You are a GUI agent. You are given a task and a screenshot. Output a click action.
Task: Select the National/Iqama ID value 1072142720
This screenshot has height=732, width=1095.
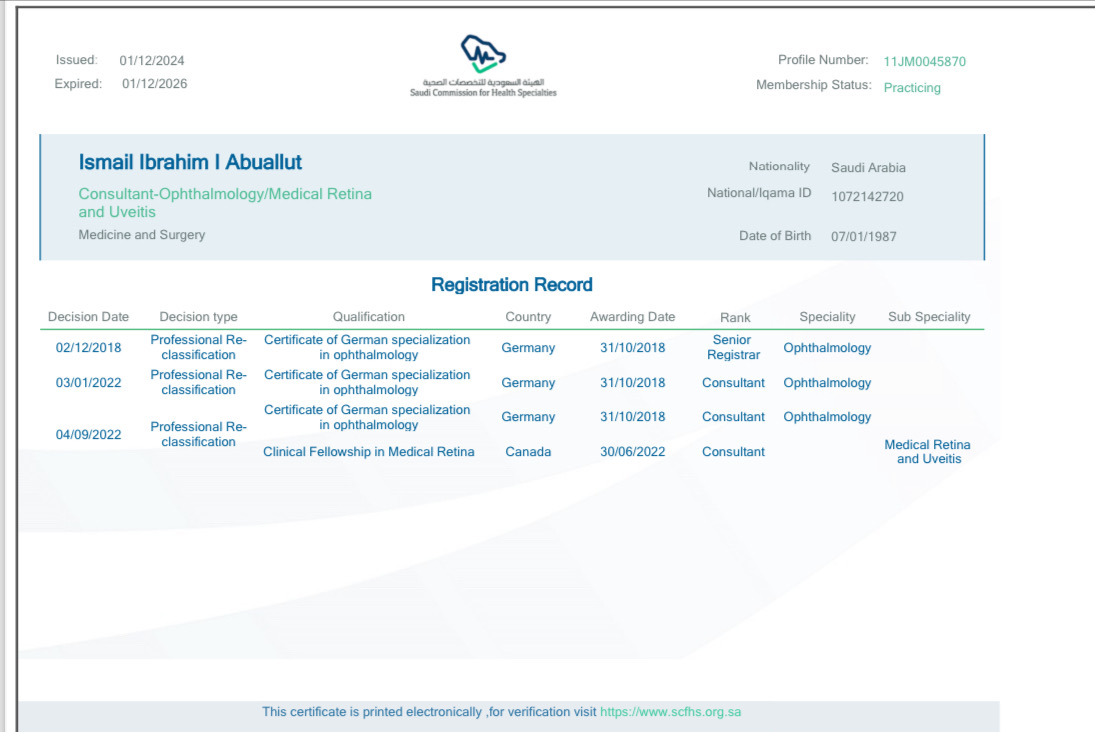pos(867,197)
